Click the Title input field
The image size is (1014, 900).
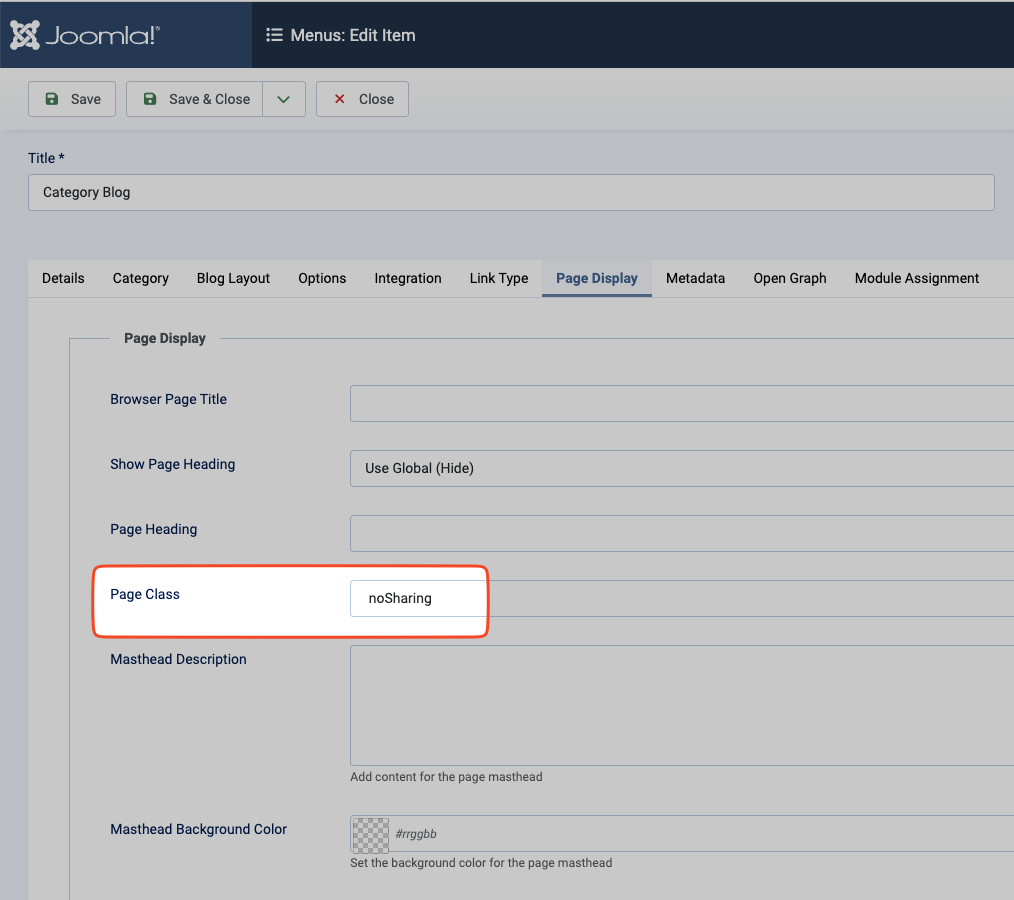tap(511, 192)
